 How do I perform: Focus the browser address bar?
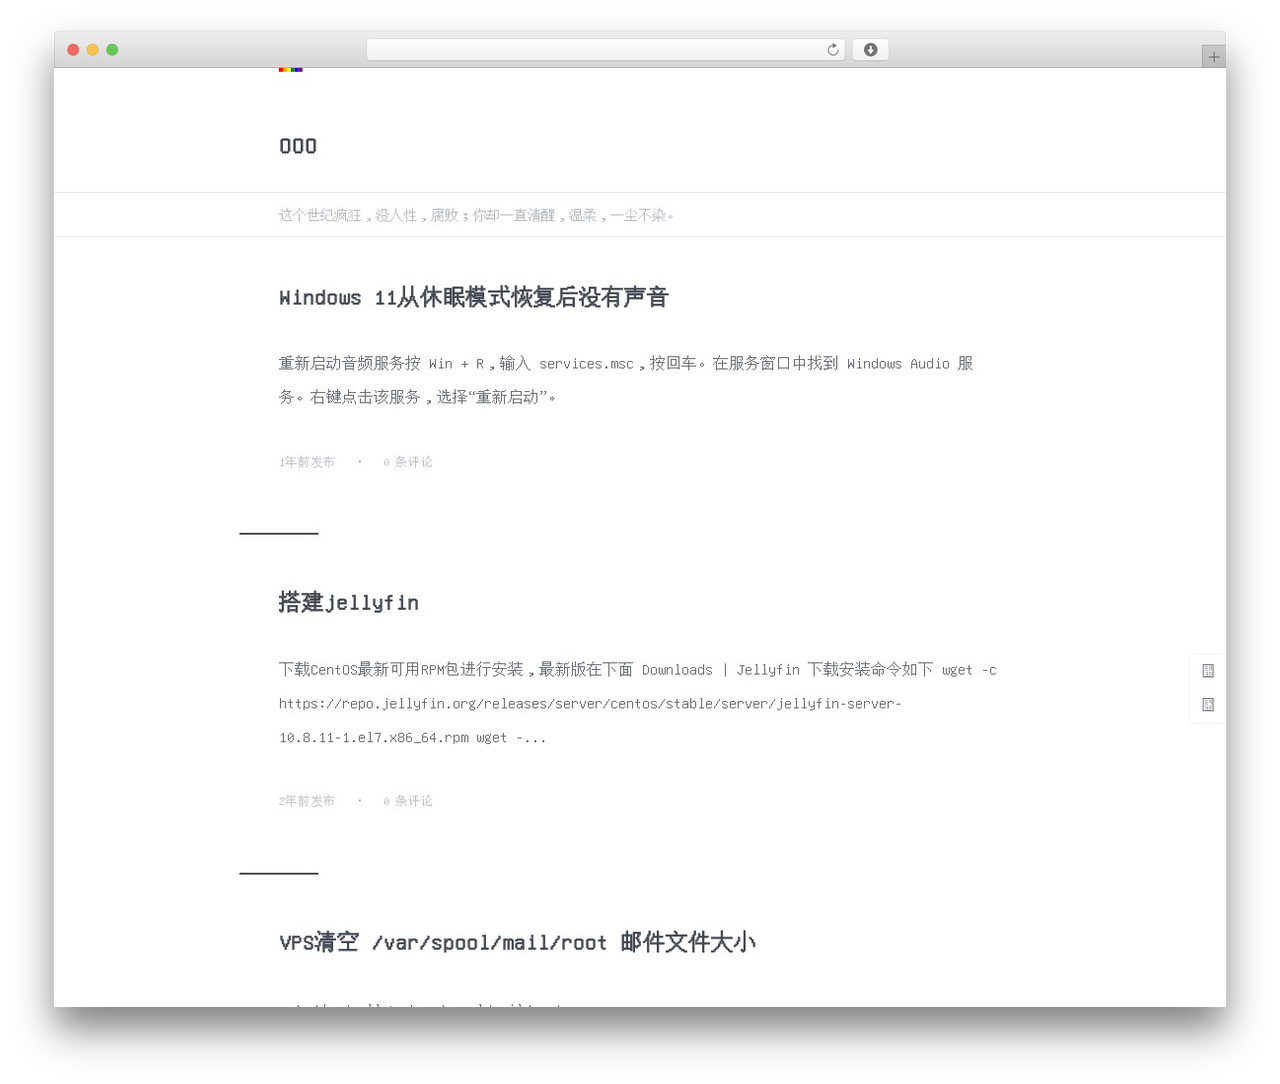pyautogui.click(x=605, y=50)
